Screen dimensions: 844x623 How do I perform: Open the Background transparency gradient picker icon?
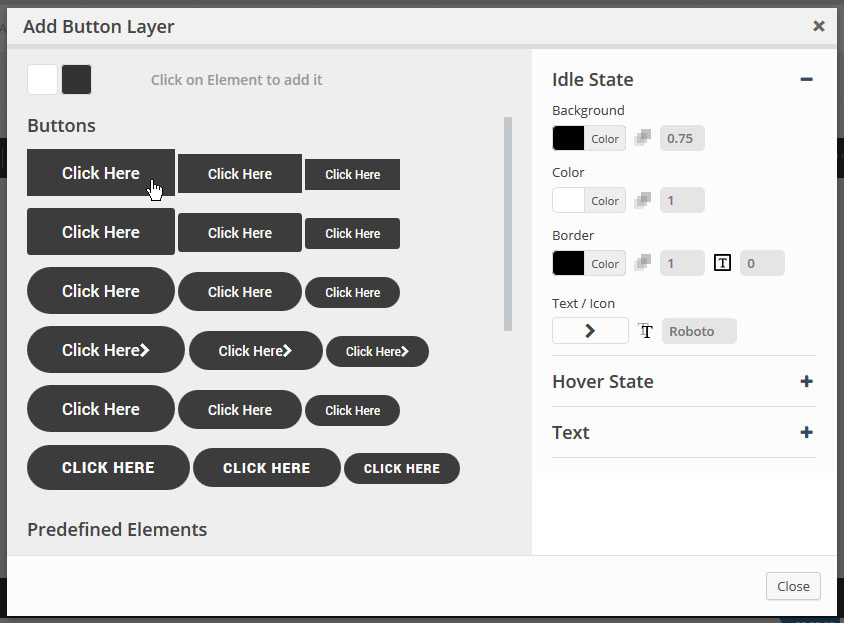(643, 137)
